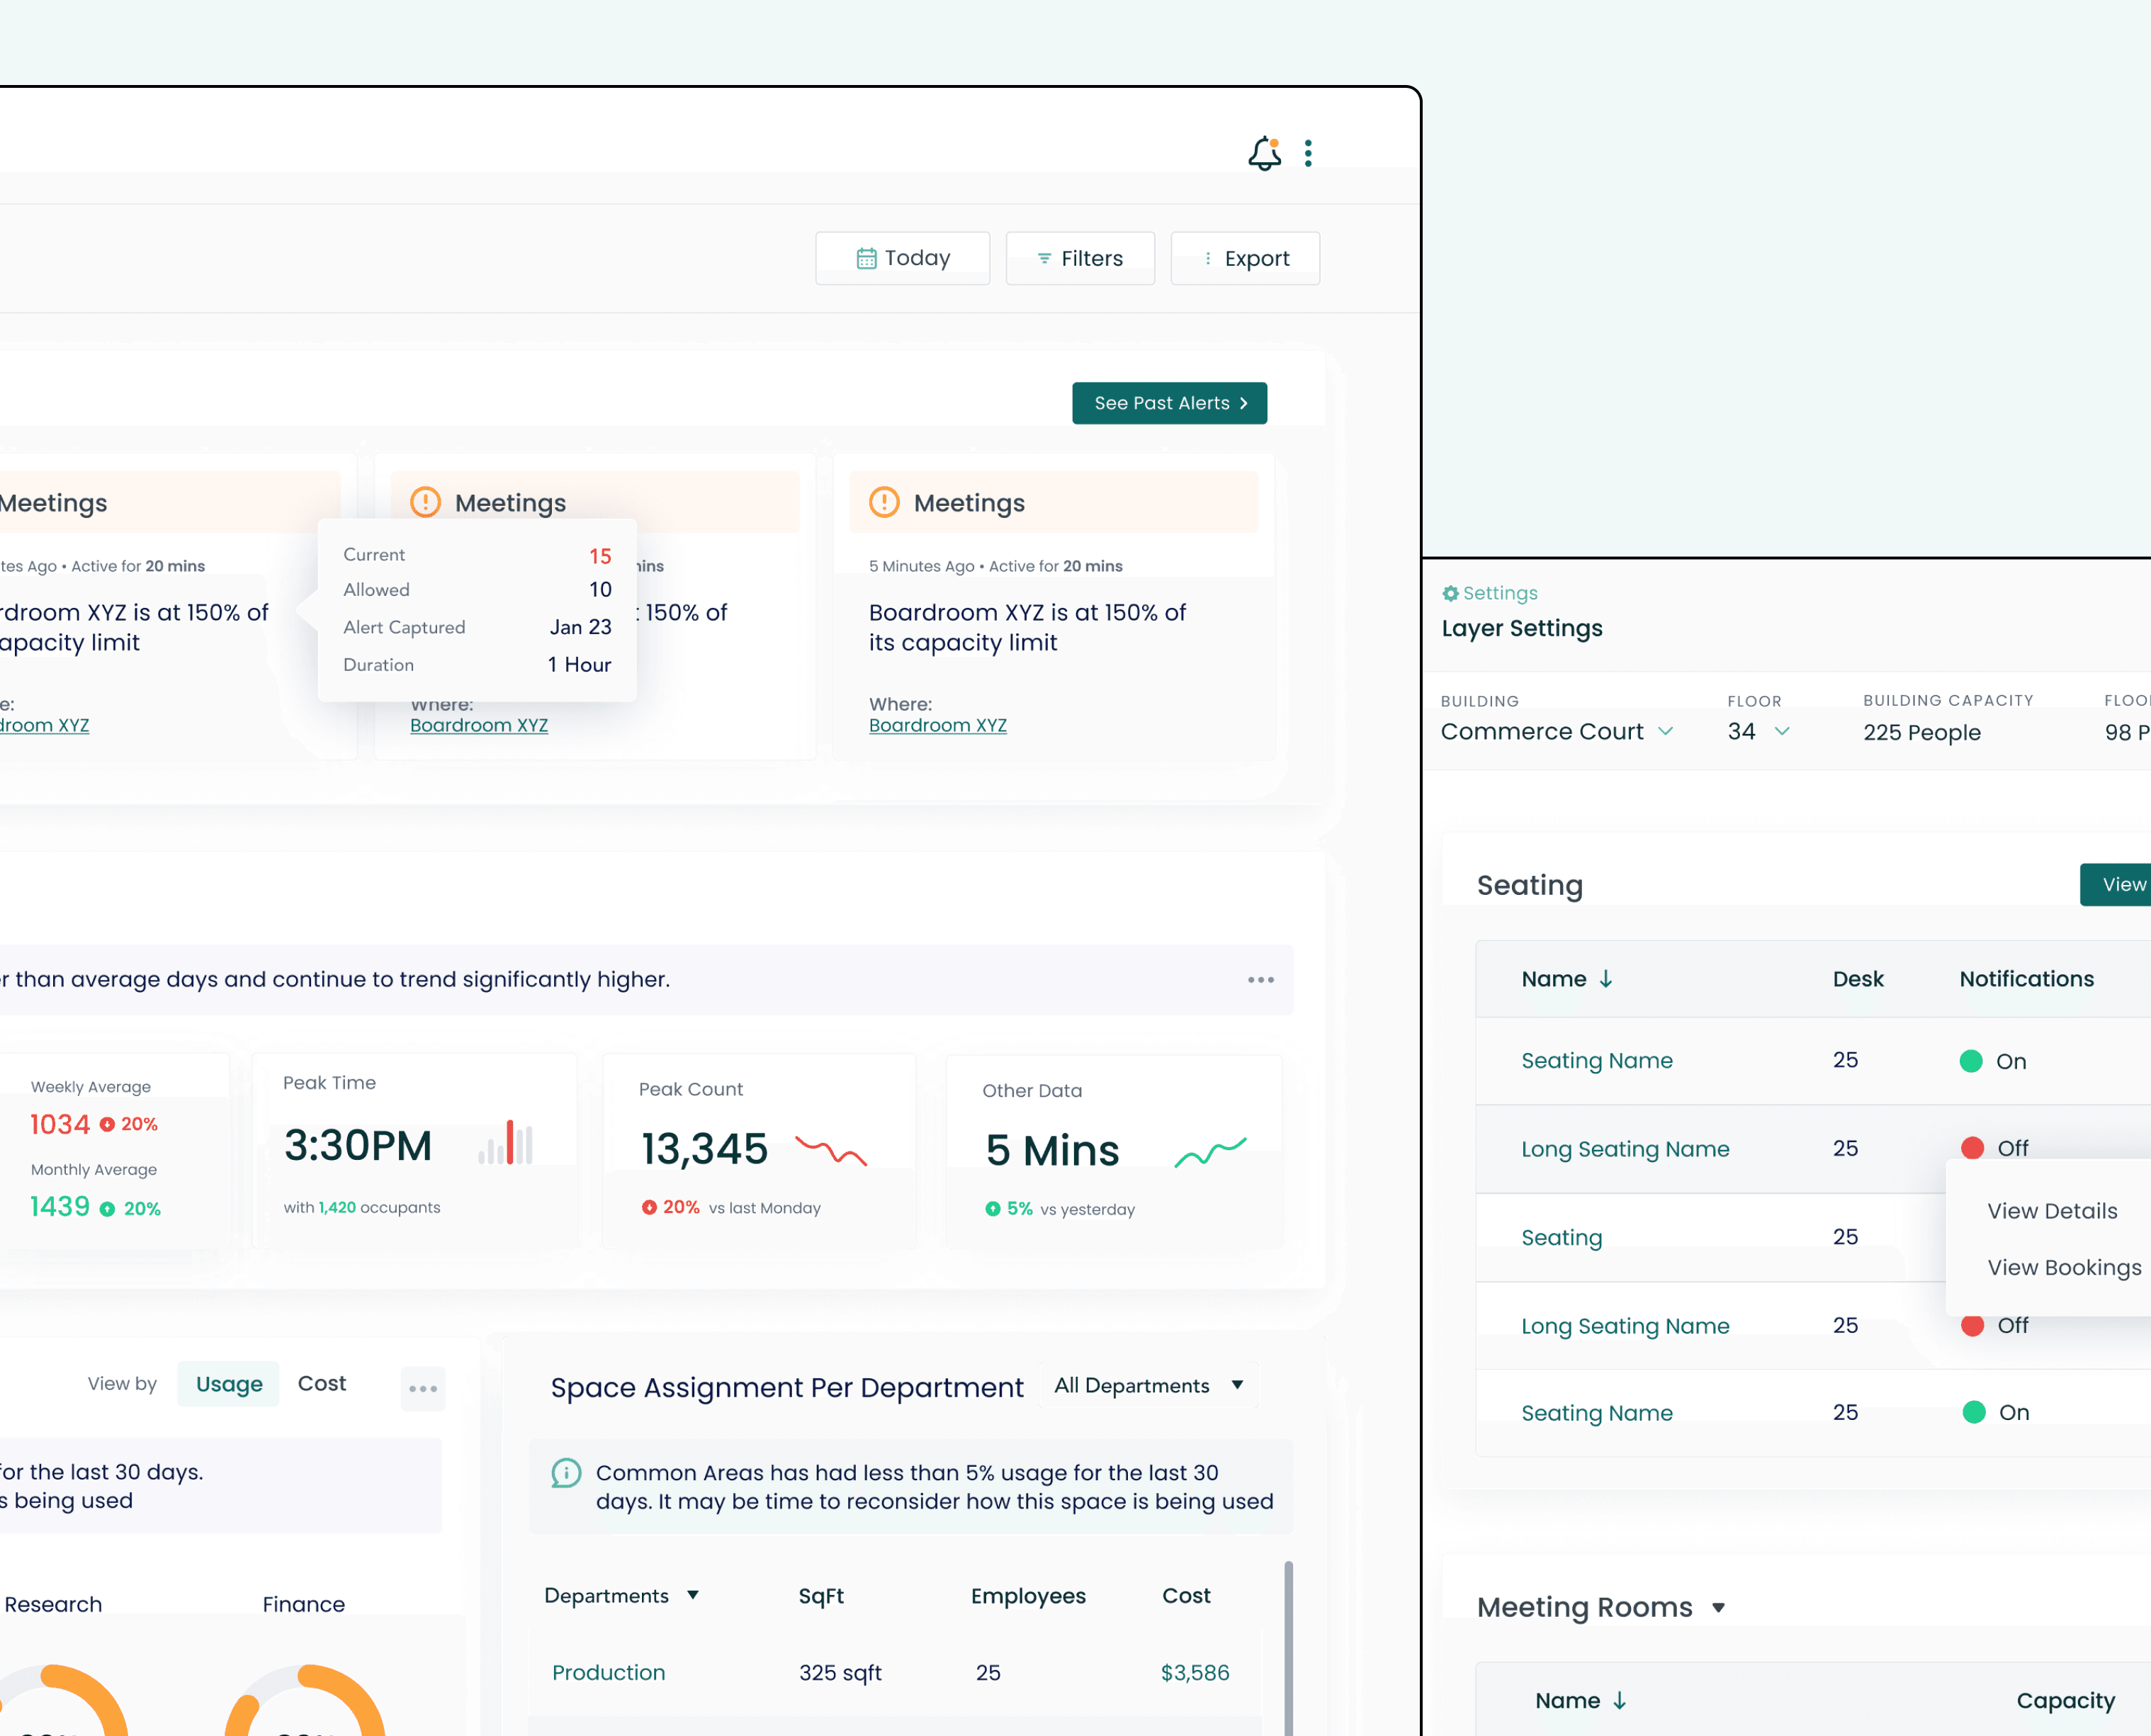Toggle notifications for first Seating Name row
Viewport: 2151px width, 1736px height.
(x=1971, y=1061)
